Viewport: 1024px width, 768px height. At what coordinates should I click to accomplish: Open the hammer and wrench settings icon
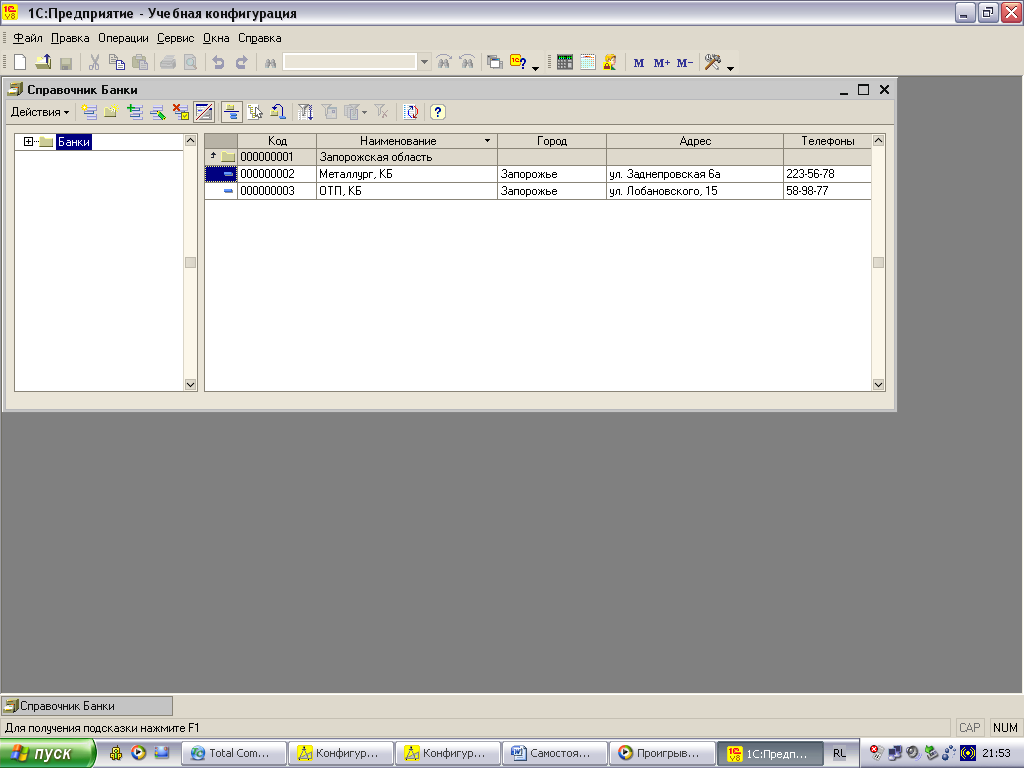click(712, 63)
